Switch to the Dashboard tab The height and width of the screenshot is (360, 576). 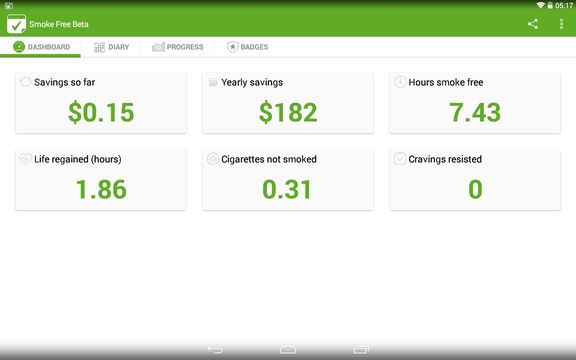point(40,47)
